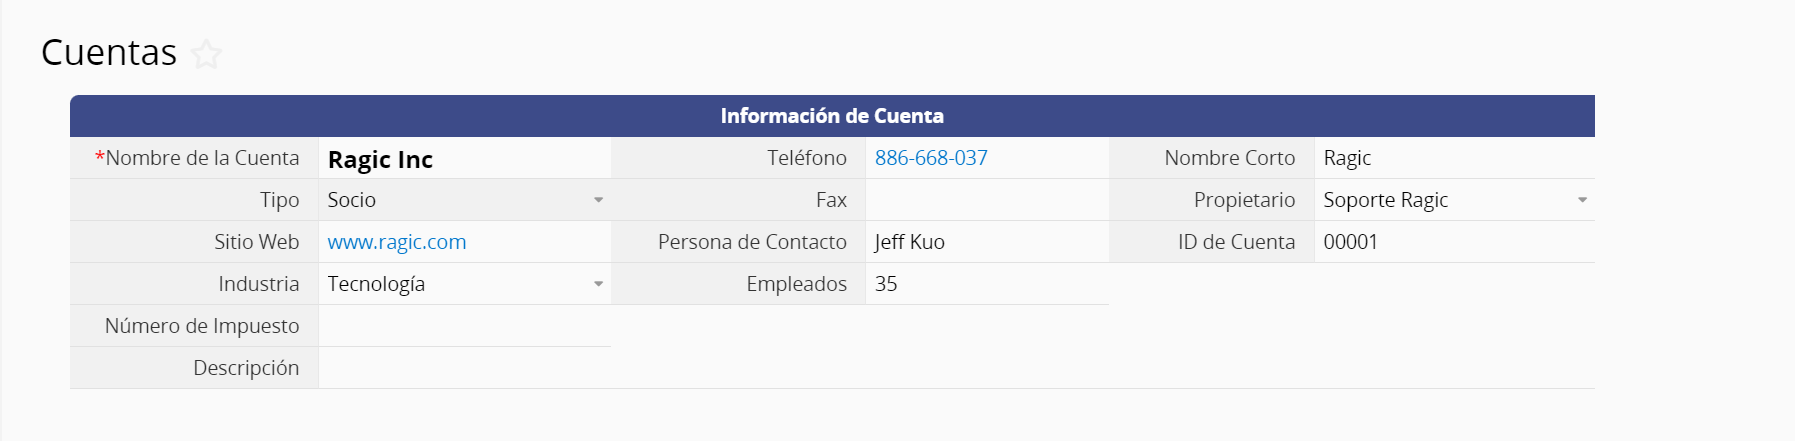This screenshot has height=441, width=1795.
Task: Expand the Industria dropdown arrow
Action: 598,284
